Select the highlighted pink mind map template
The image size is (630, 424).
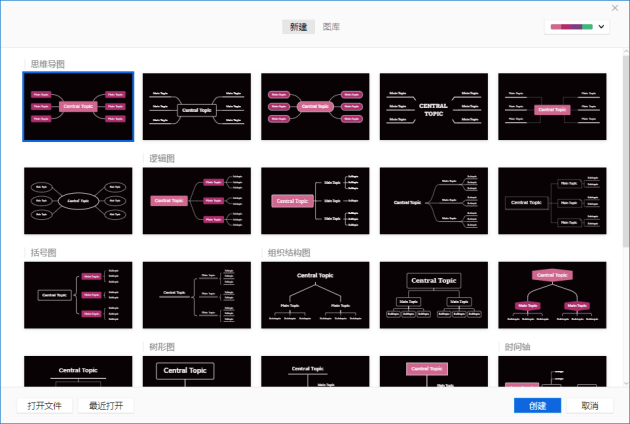coord(78,106)
